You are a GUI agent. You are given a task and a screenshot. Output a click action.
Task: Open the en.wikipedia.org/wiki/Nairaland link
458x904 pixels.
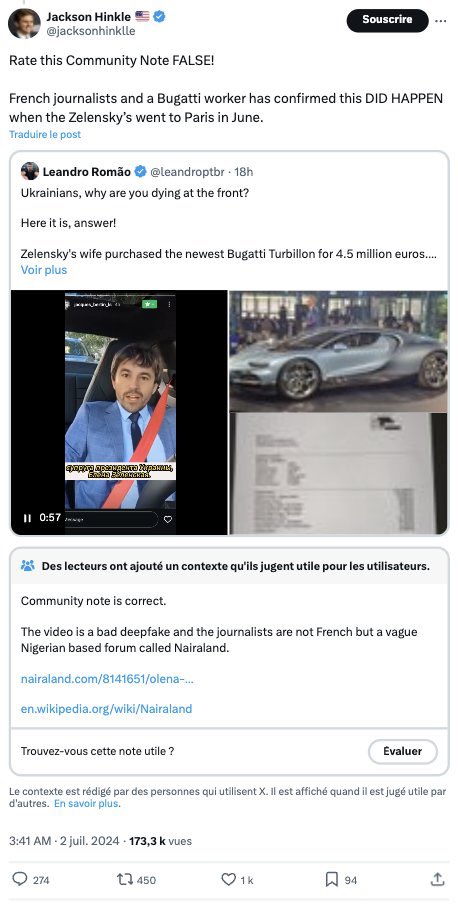(x=106, y=709)
